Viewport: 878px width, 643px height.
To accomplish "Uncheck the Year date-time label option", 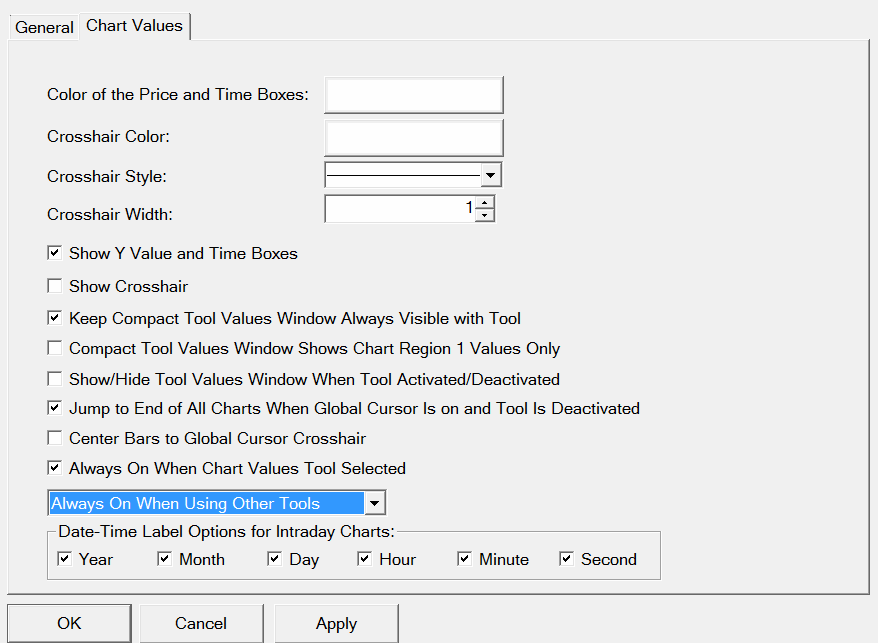I will click(x=65, y=559).
